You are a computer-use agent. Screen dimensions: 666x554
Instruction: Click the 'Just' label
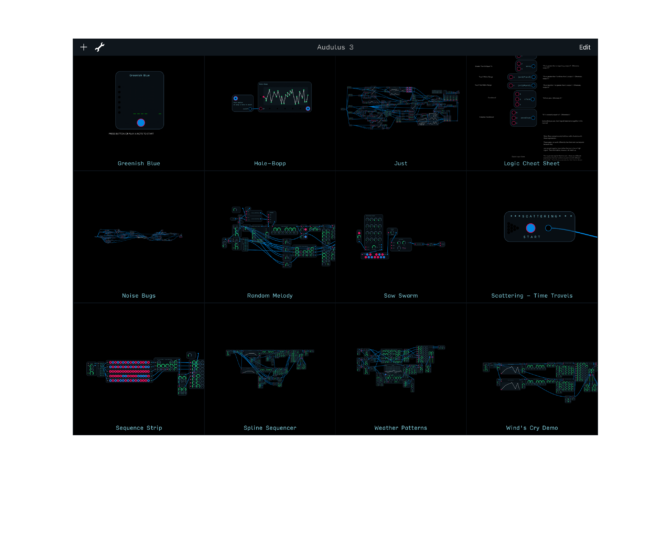401,163
